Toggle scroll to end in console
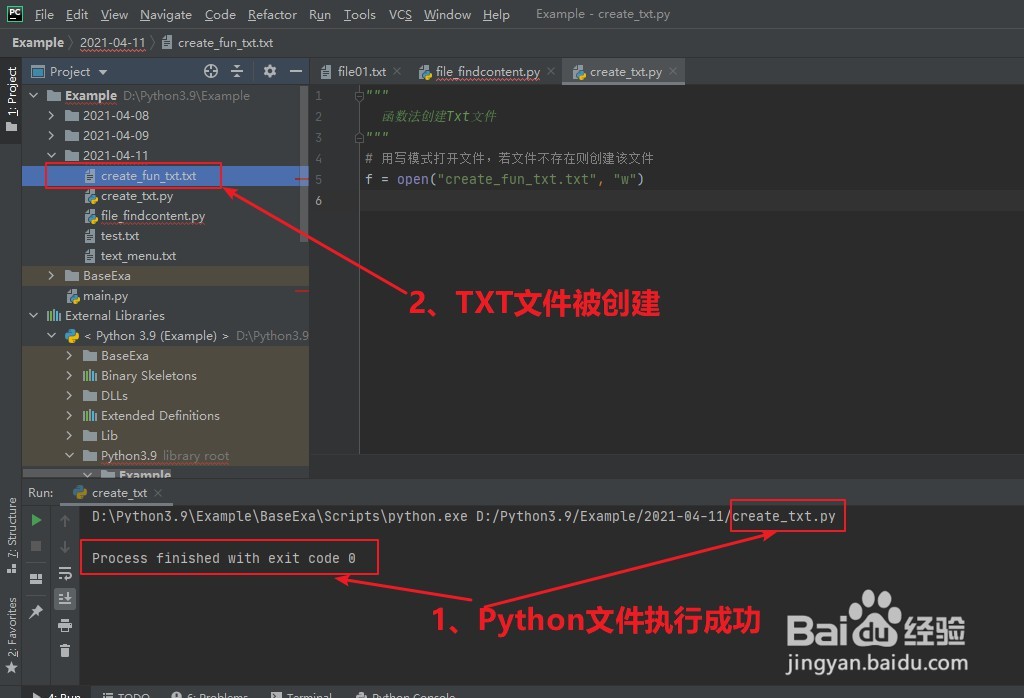 click(65, 598)
